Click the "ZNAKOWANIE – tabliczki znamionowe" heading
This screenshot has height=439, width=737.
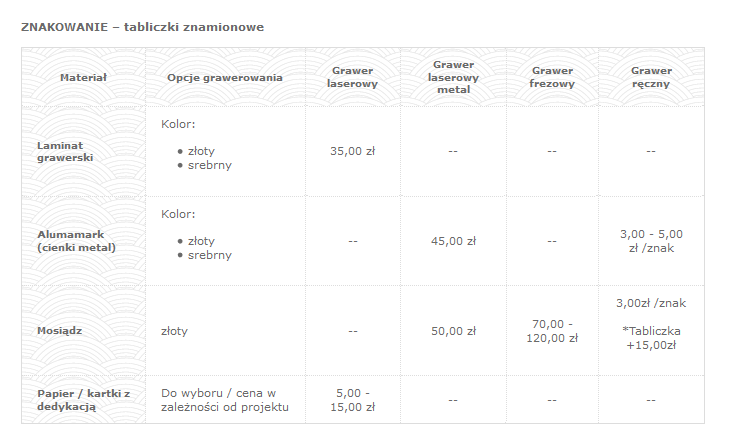(143, 27)
